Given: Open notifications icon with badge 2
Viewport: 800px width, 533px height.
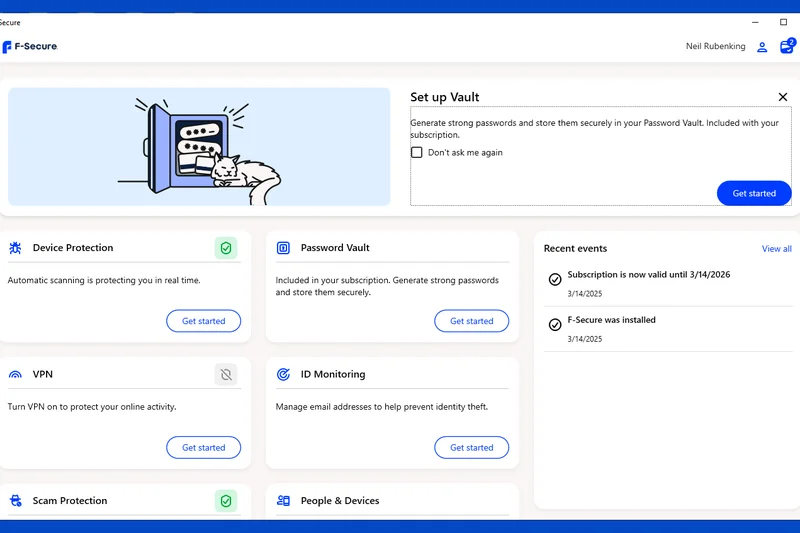Looking at the screenshot, I should (787, 47).
